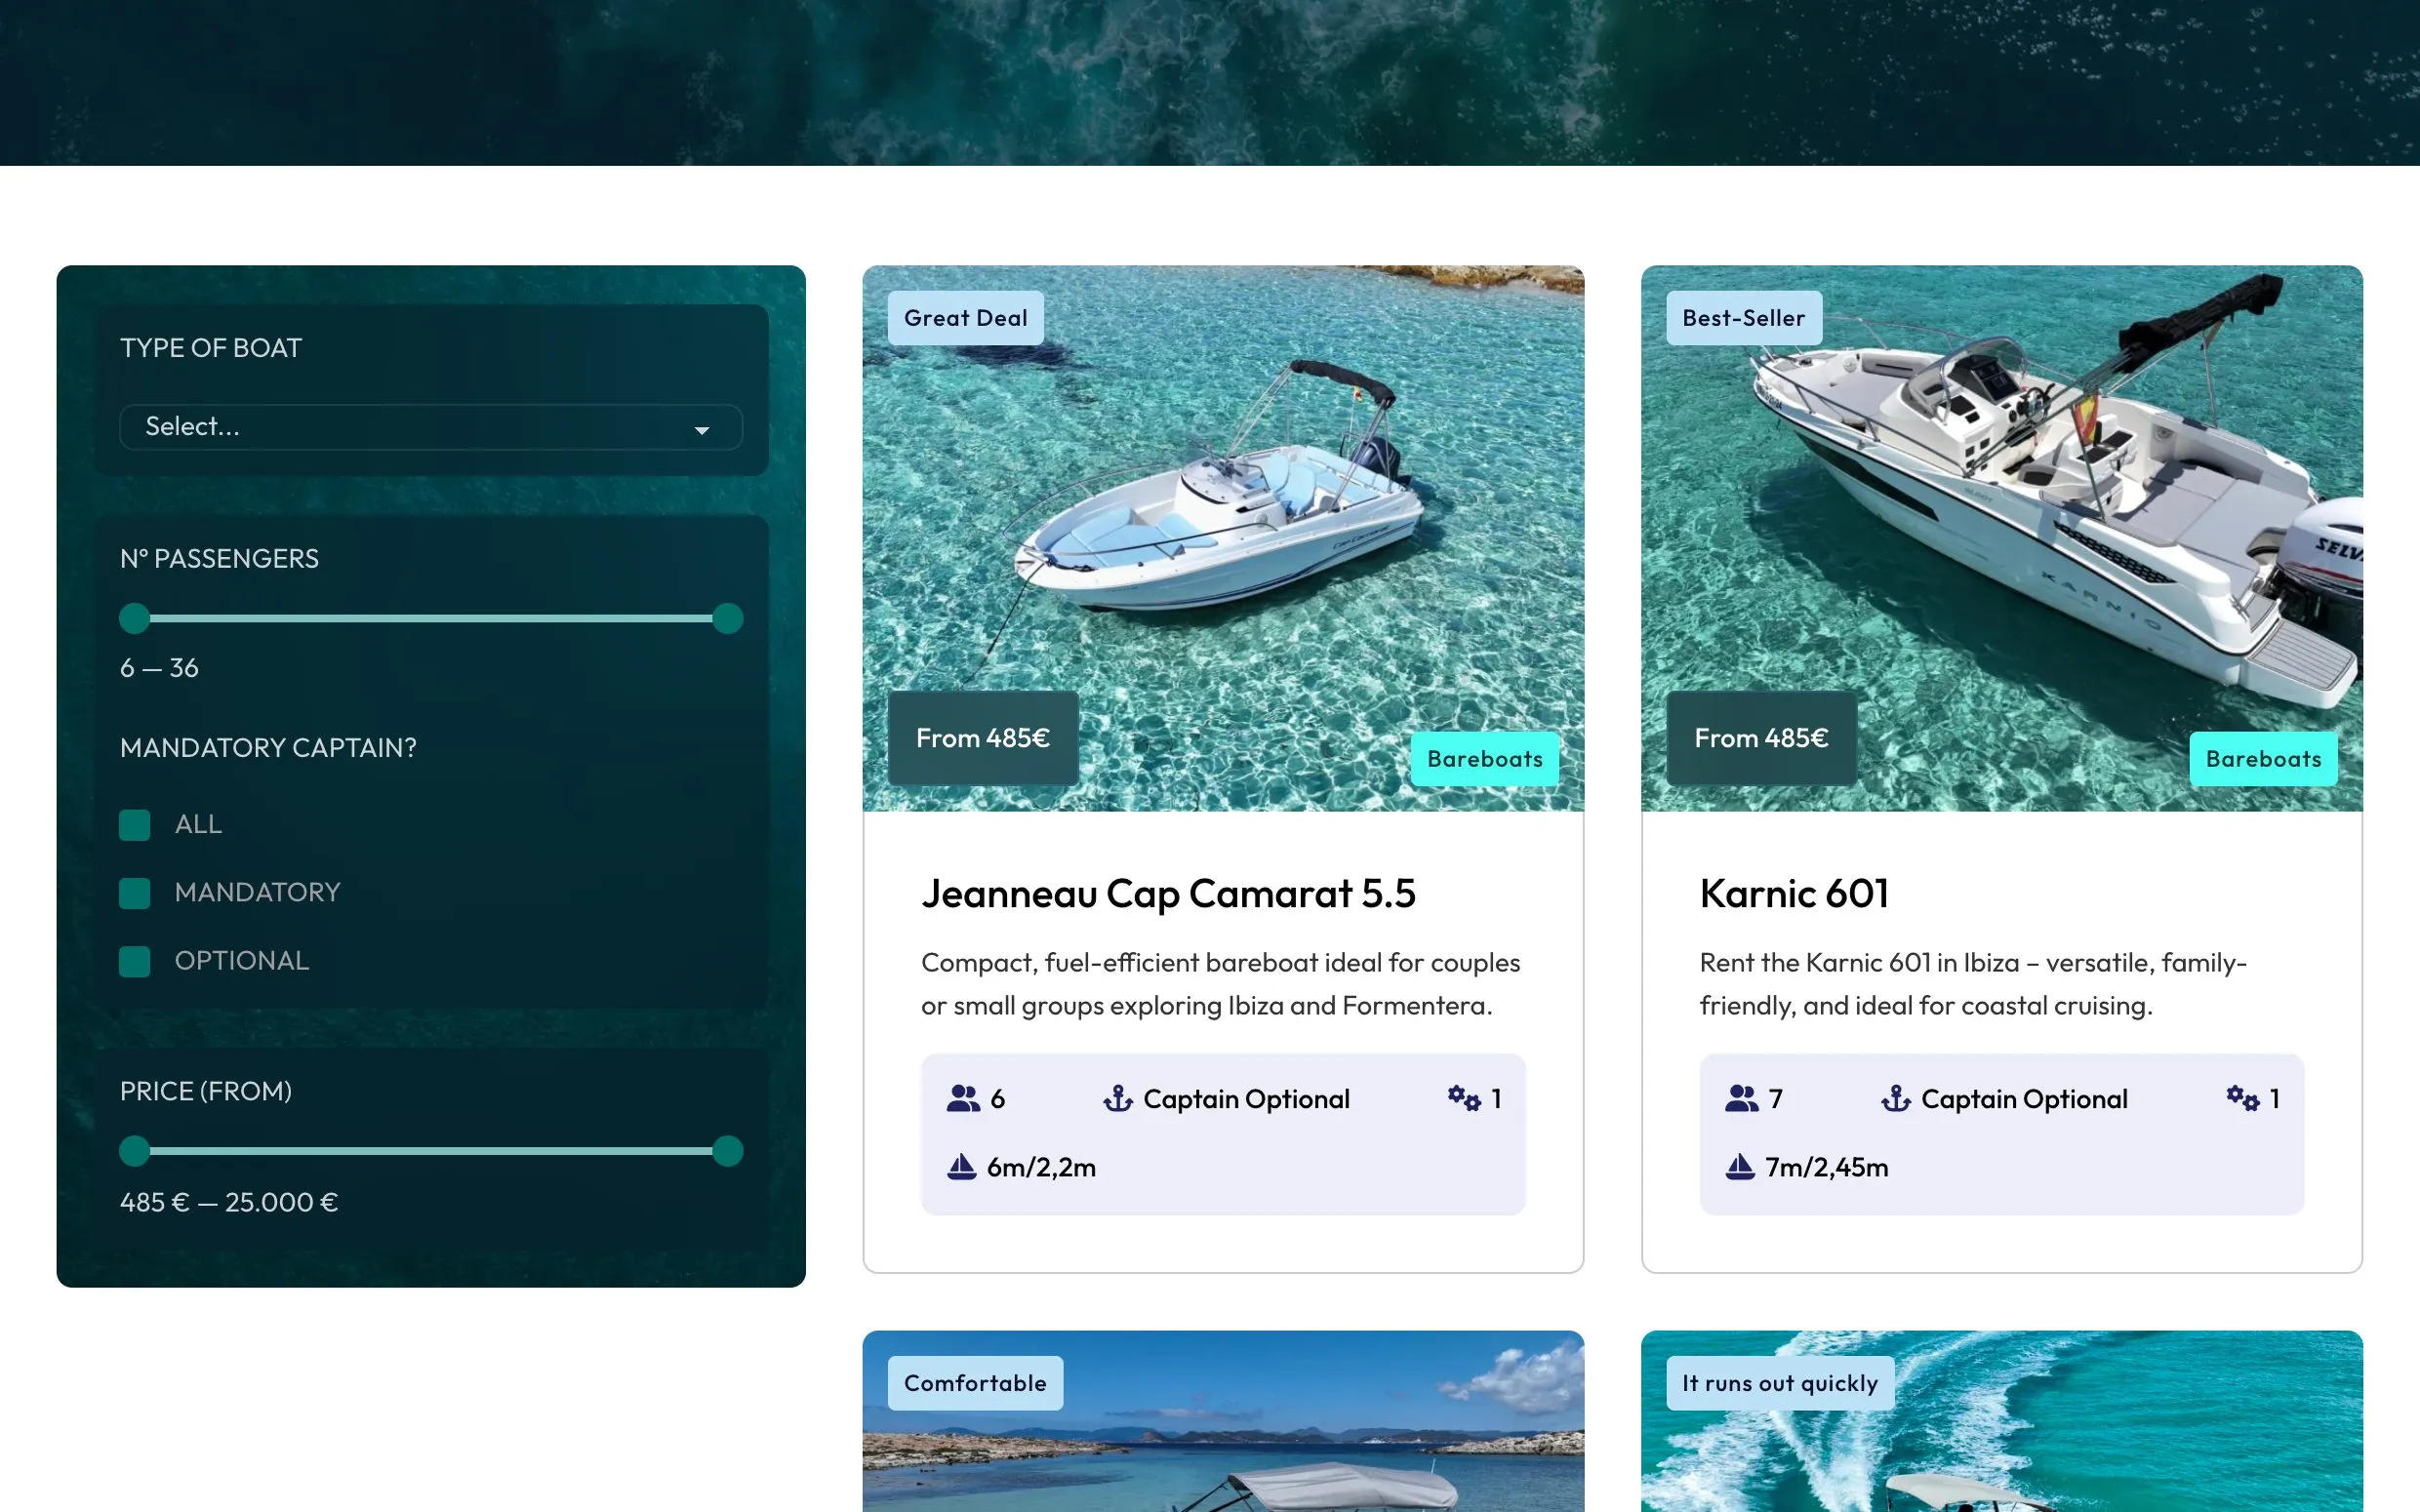The width and height of the screenshot is (2420, 1512).
Task: Open the Type of Boat Select dropdown
Action: pos(431,427)
